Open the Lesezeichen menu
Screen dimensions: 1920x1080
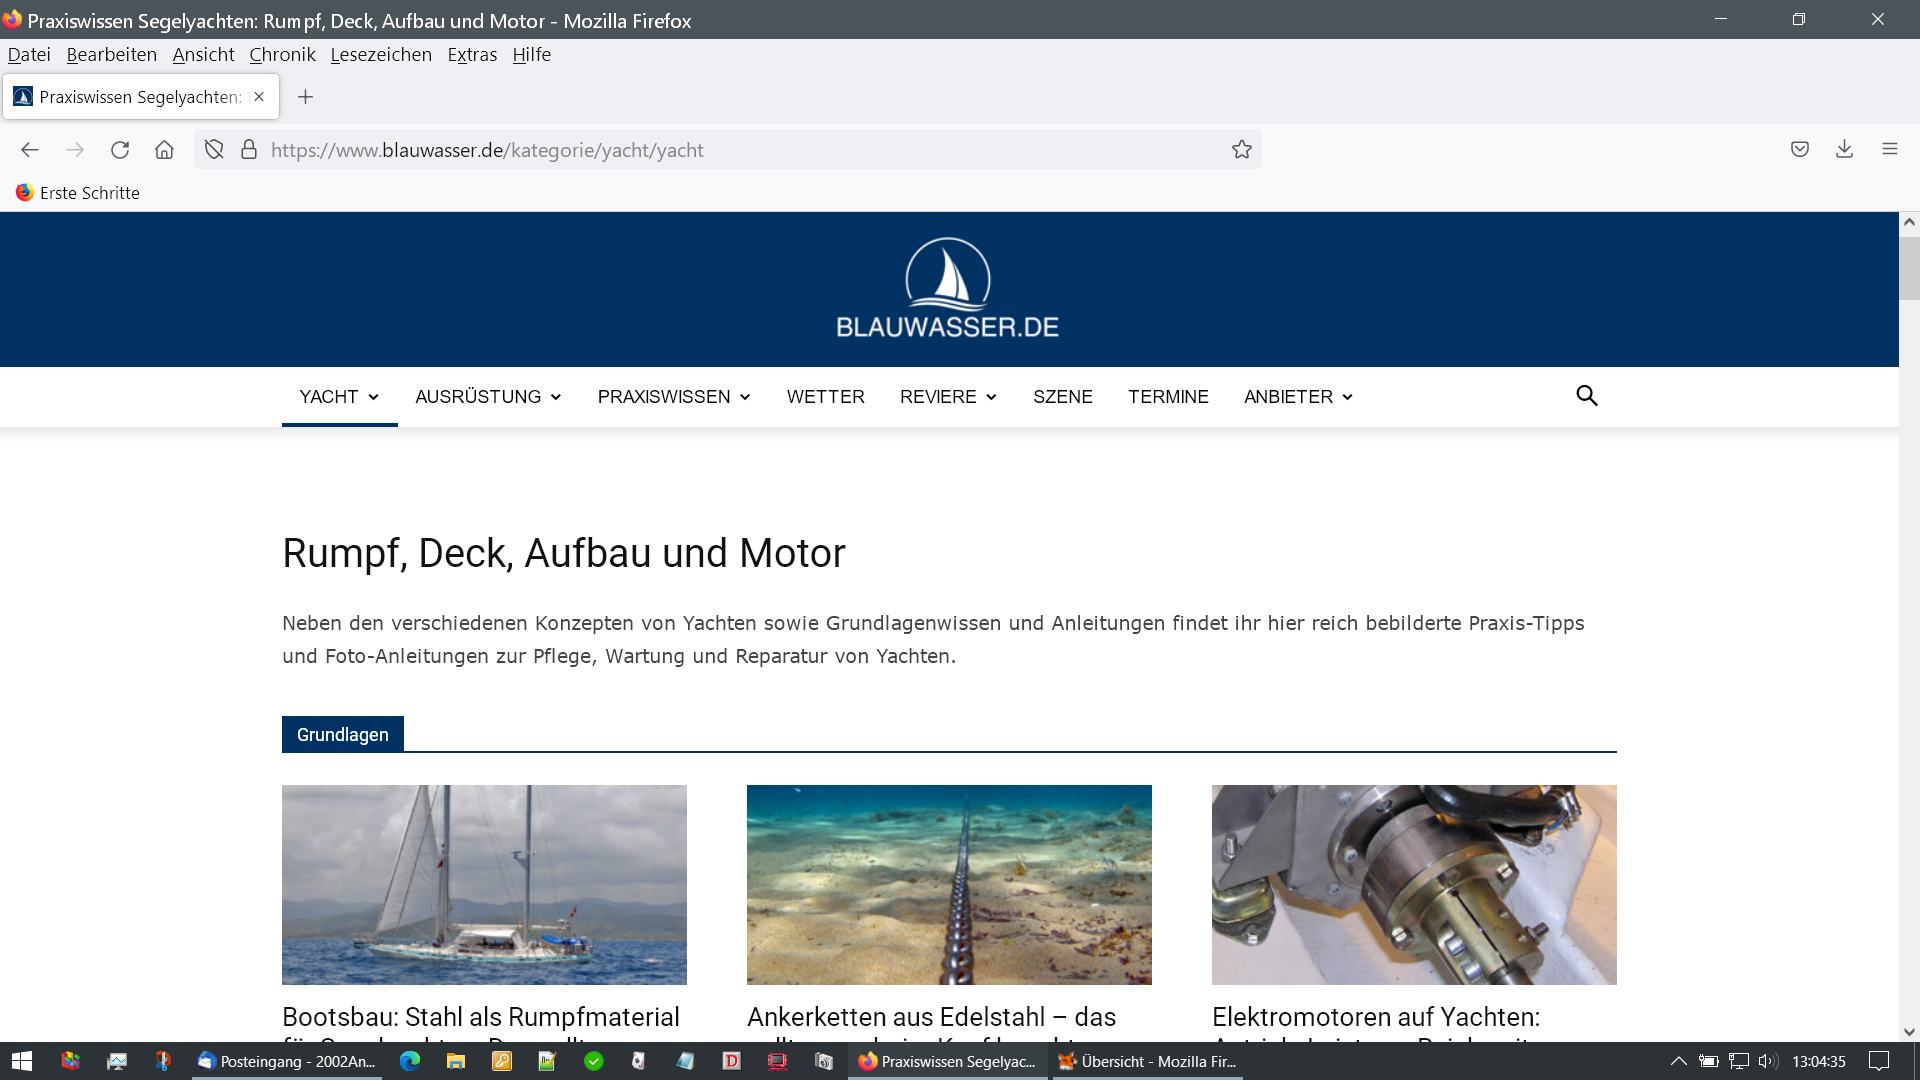tap(381, 55)
